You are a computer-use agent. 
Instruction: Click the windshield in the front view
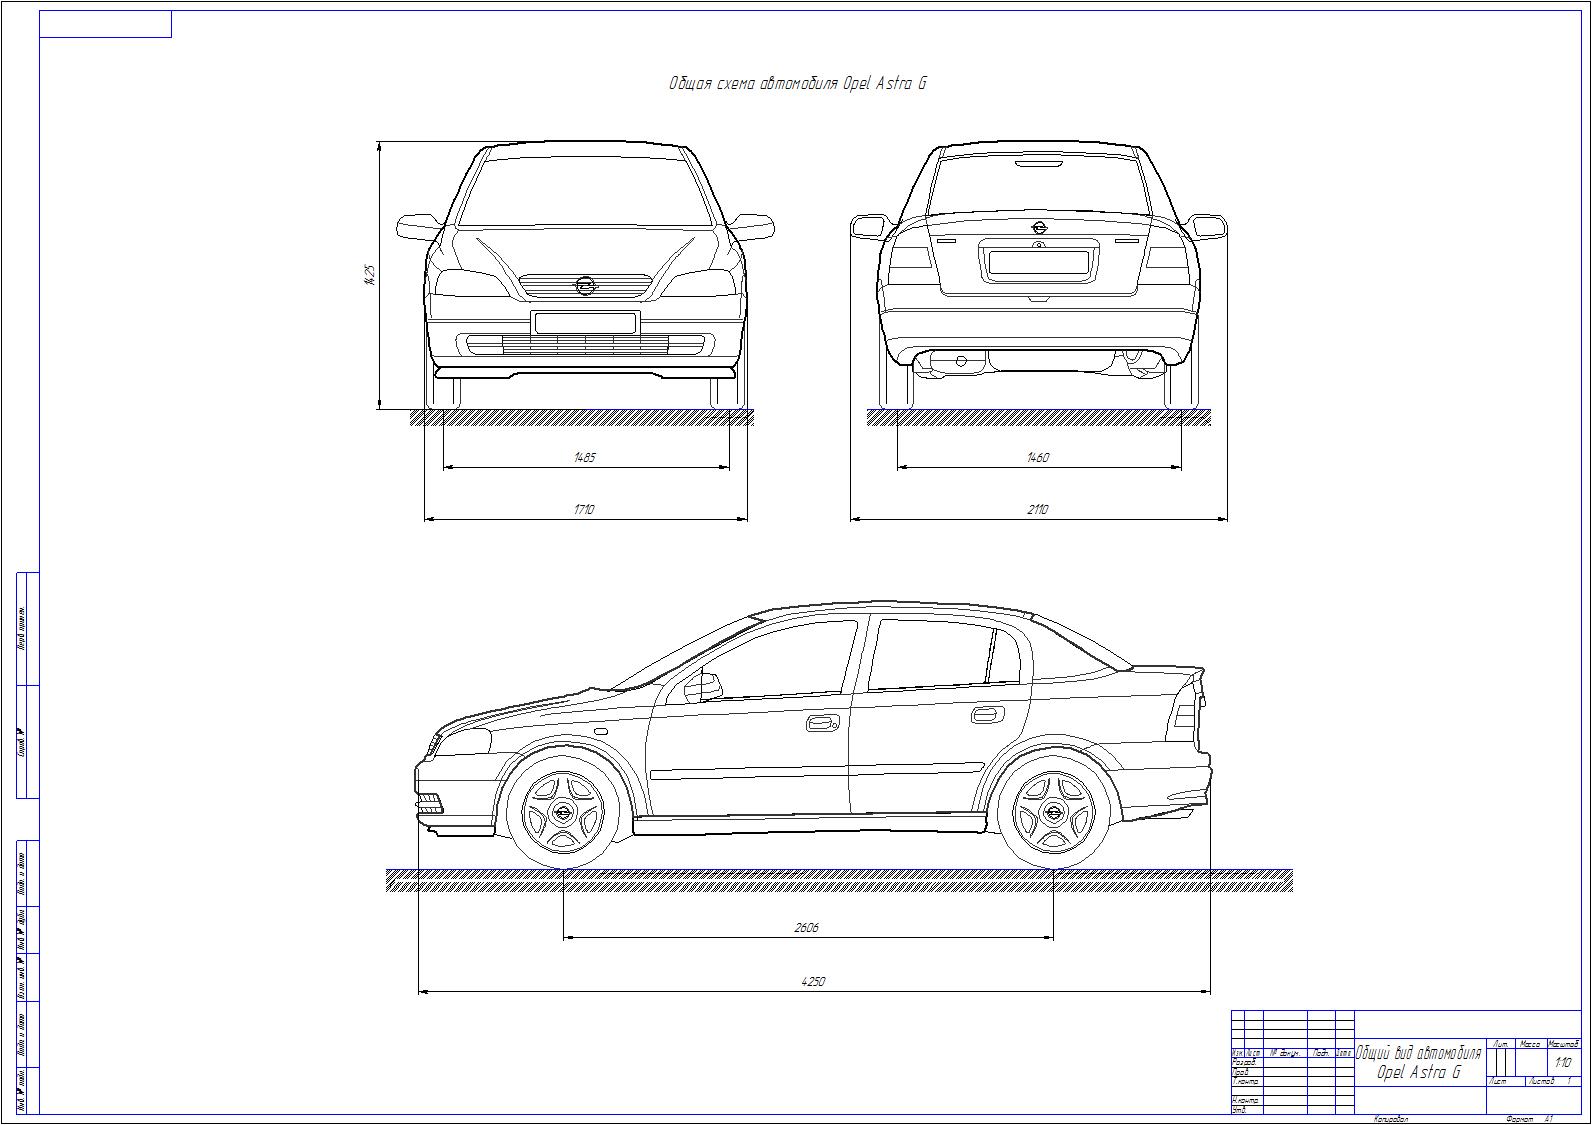point(586,190)
